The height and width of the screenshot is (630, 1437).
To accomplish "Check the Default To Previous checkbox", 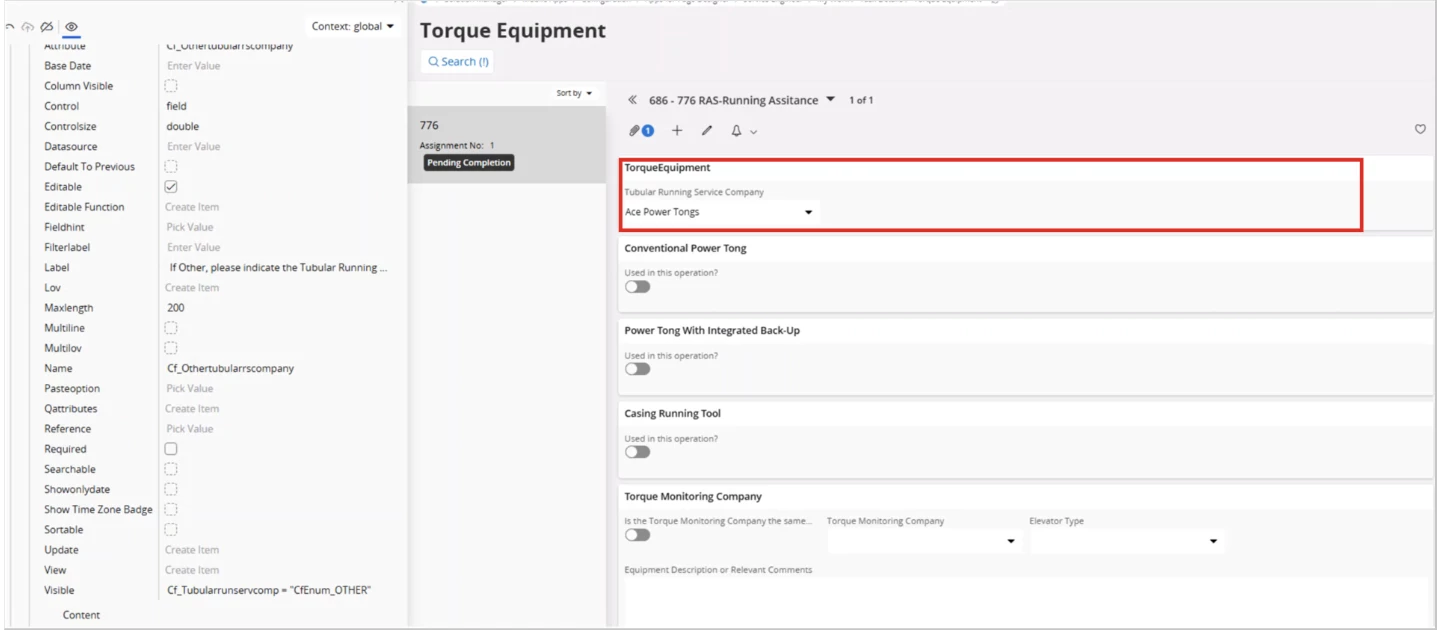I will (x=171, y=166).
